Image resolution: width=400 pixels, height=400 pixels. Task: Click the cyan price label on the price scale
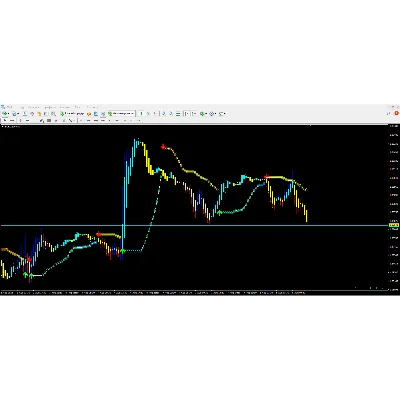click(394, 226)
